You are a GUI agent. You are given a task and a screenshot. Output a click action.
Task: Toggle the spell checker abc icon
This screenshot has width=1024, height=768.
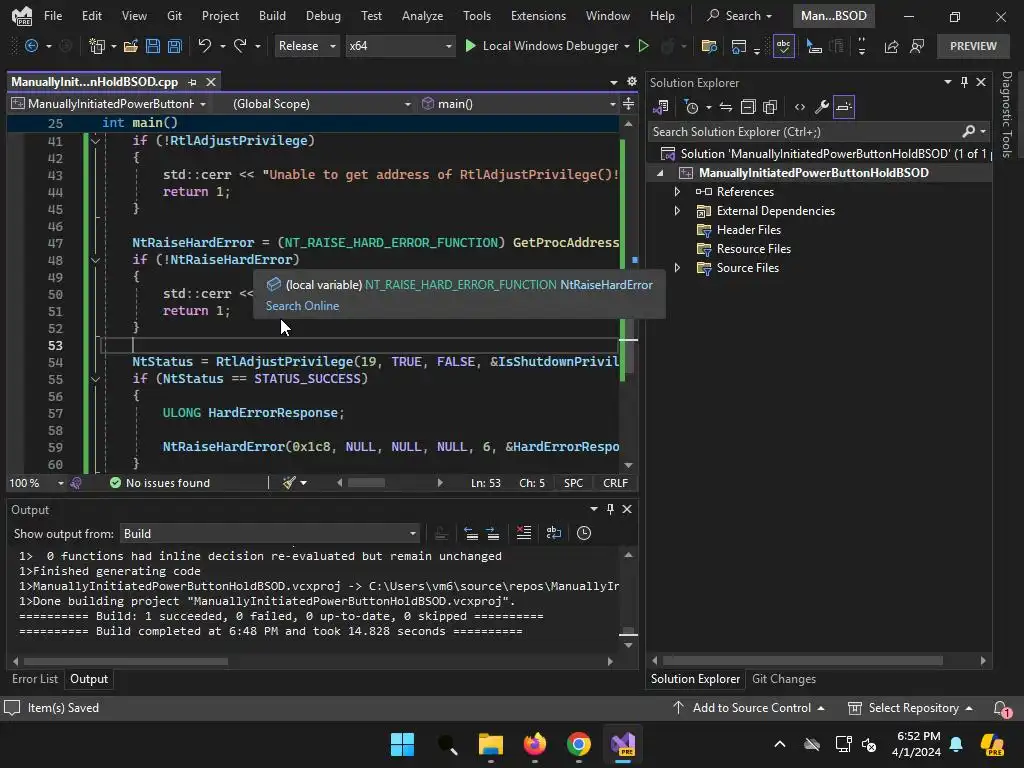coord(784,46)
